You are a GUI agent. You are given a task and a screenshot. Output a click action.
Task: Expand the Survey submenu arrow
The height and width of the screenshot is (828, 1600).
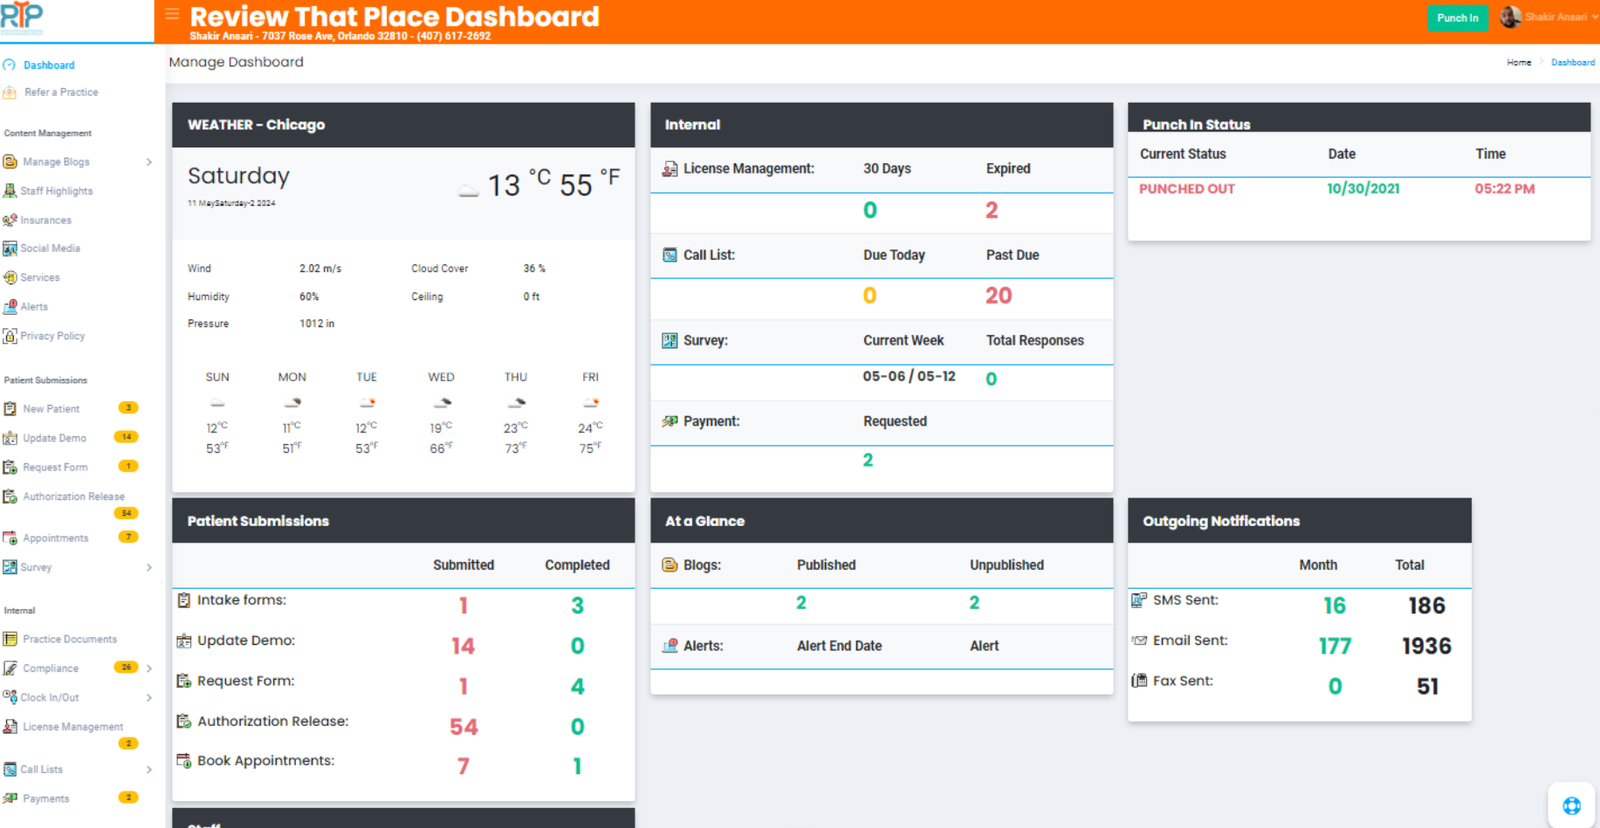point(149,568)
